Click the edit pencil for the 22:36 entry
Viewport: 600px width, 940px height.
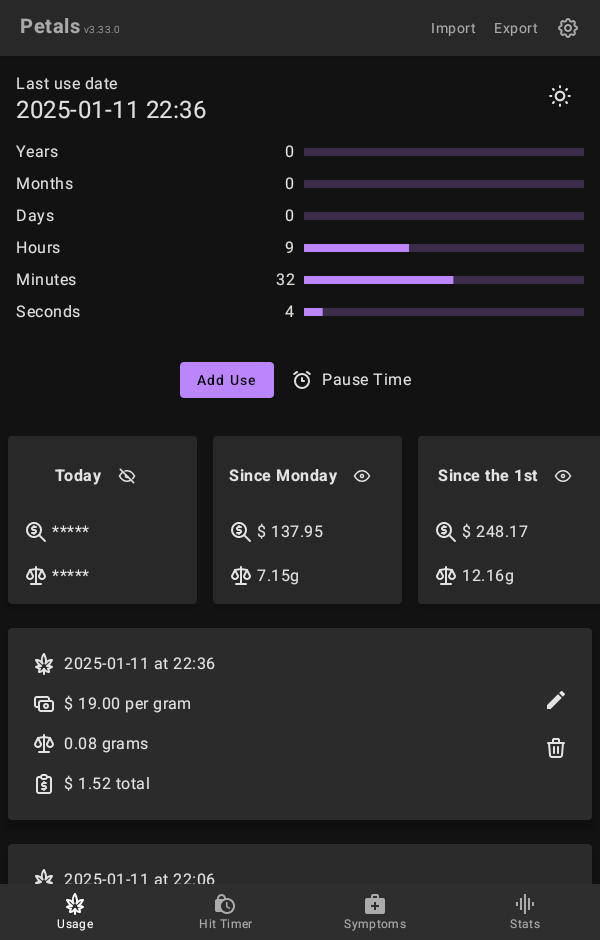coord(556,700)
